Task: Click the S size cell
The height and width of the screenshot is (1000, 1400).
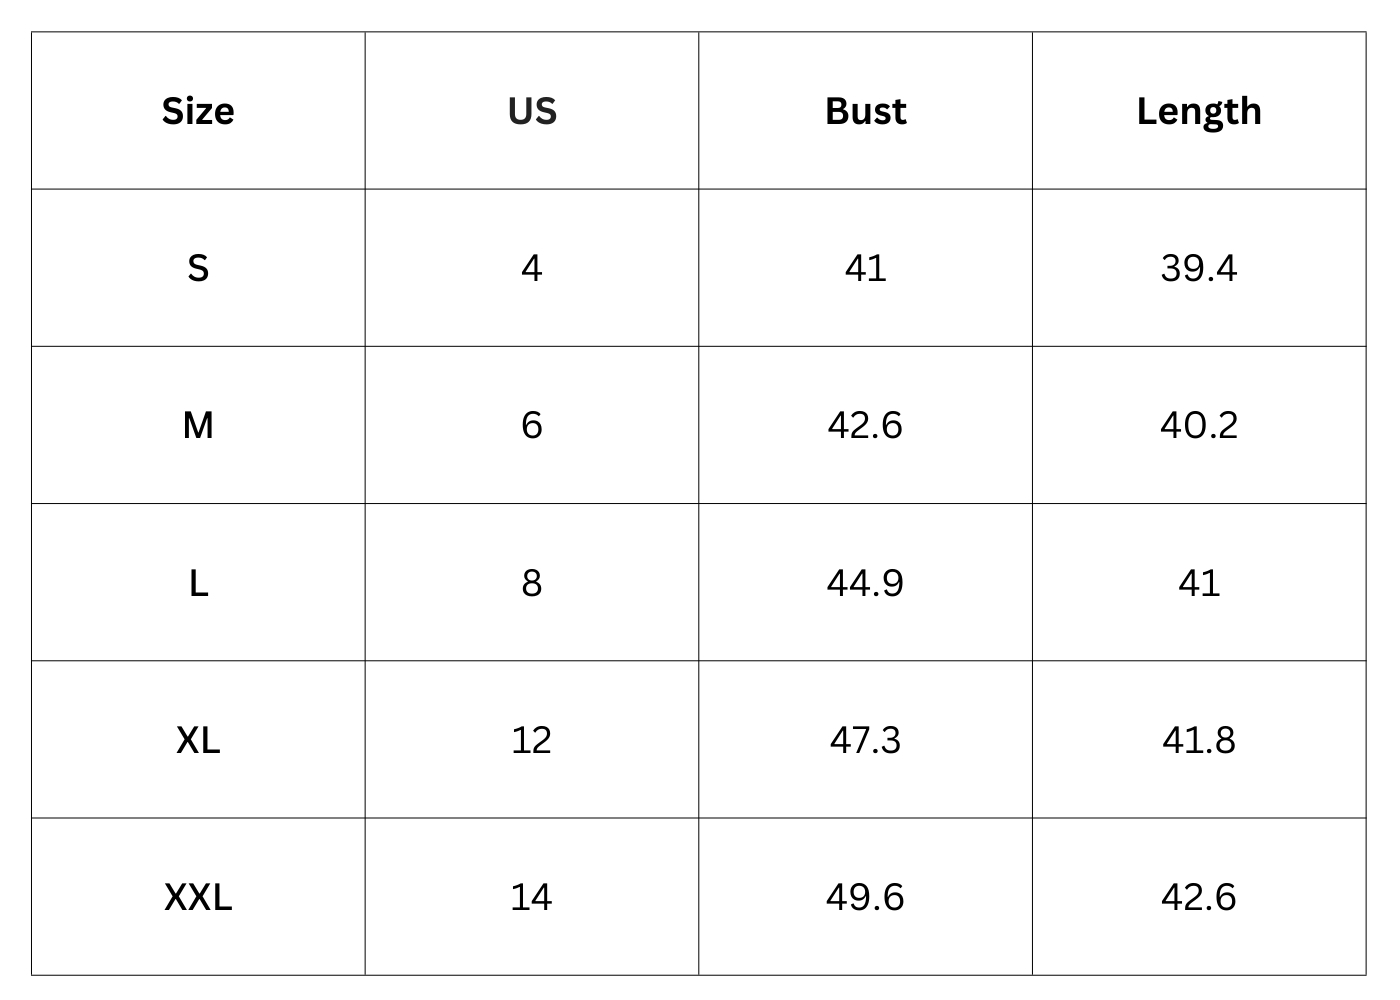Action: click(x=198, y=268)
